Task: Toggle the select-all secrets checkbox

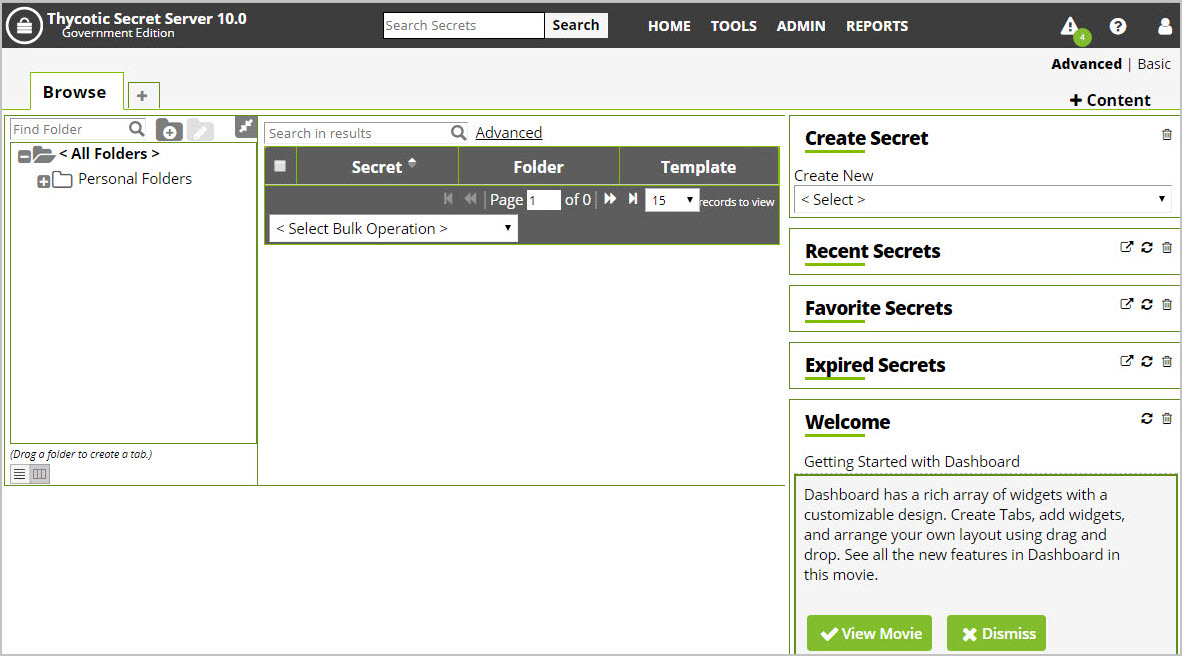Action: pos(280,166)
